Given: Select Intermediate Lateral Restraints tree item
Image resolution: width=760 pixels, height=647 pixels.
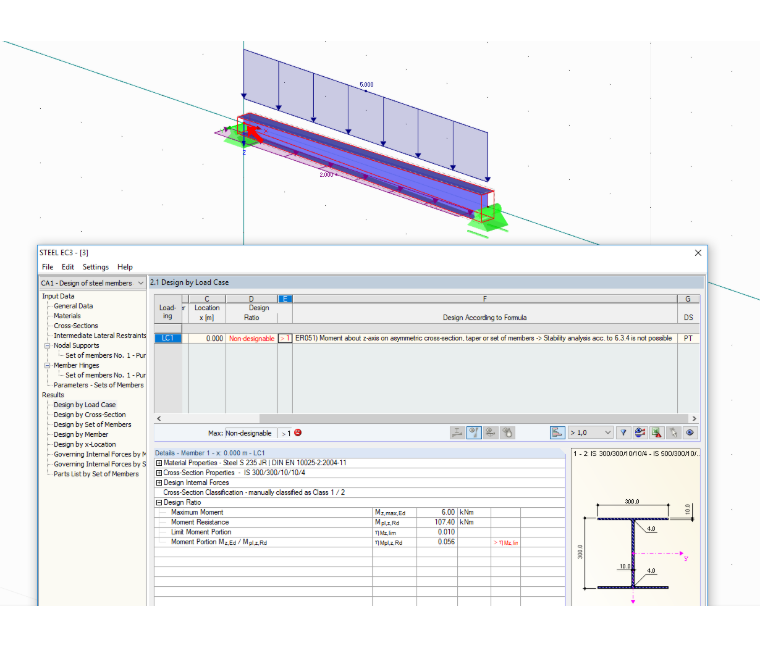Looking at the screenshot, I should 100,335.
